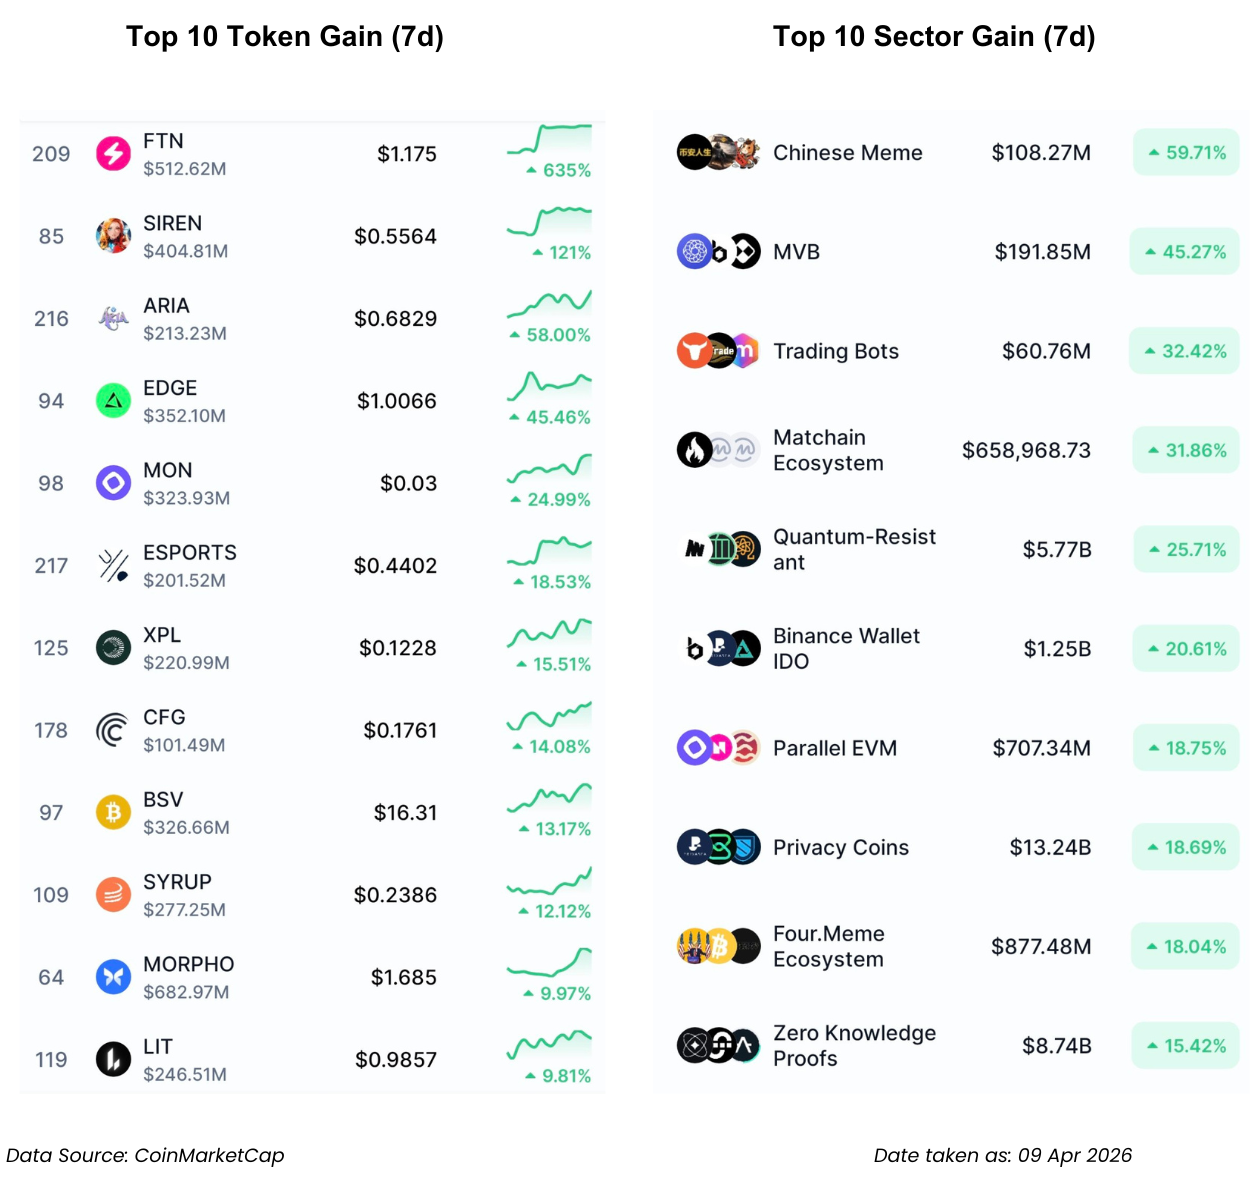The image size is (1256, 1186).
Task: Click the CFG spiral token icon
Action: pyautogui.click(x=113, y=730)
